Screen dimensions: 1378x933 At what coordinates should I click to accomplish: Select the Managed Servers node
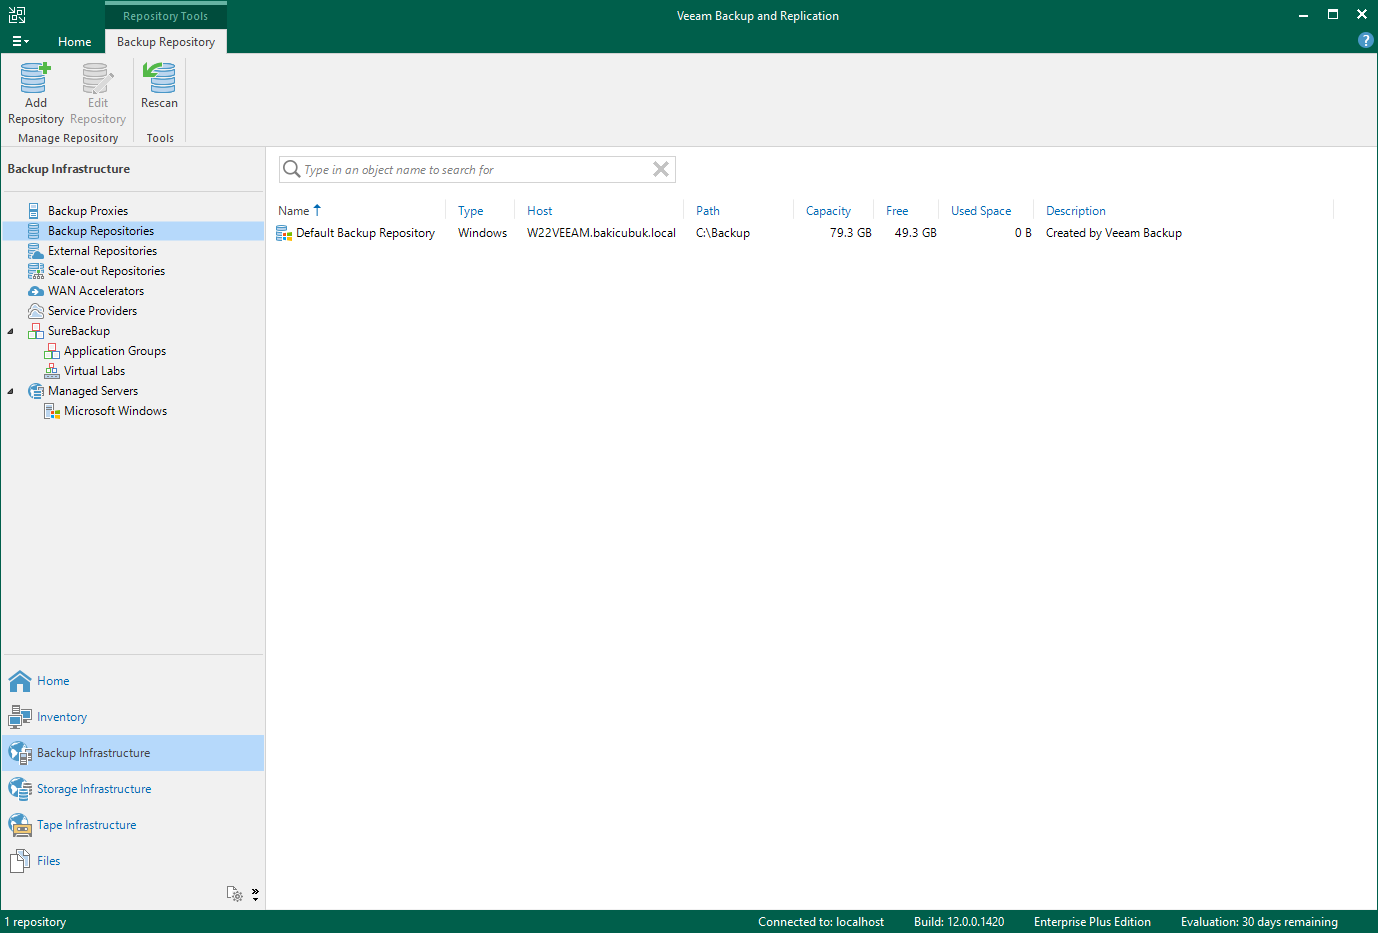point(93,391)
